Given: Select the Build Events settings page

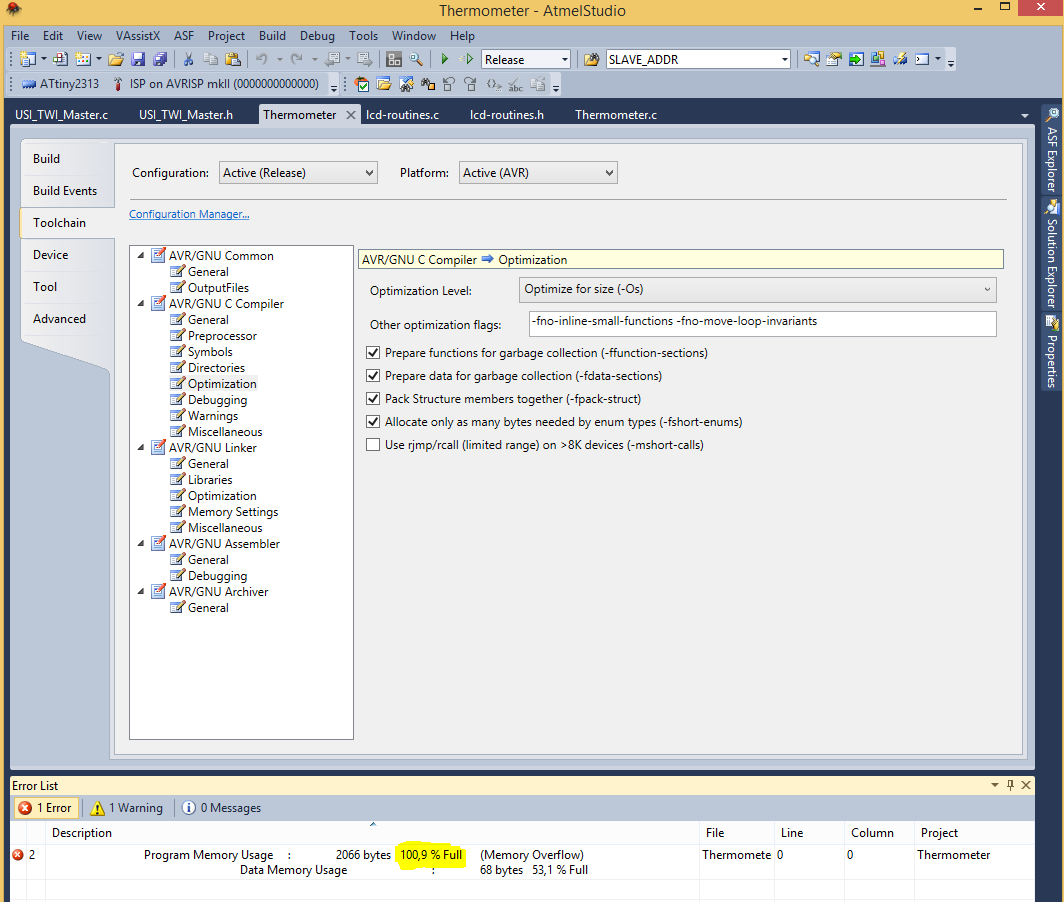Looking at the screenshot, I should 65,191.
